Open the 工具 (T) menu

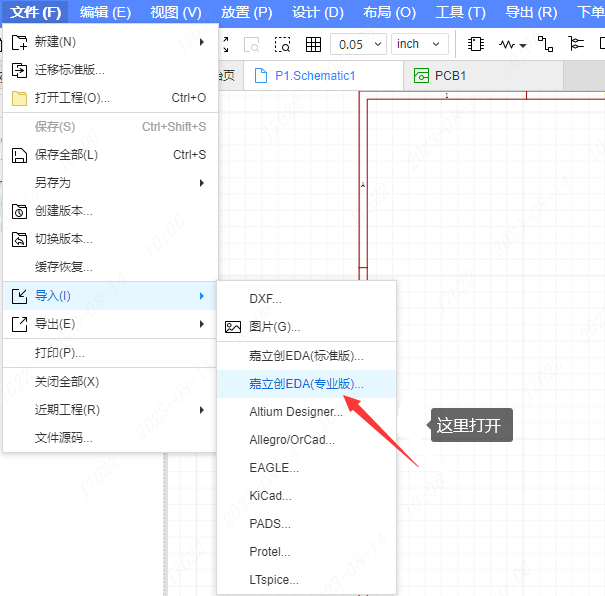point(461,13)
